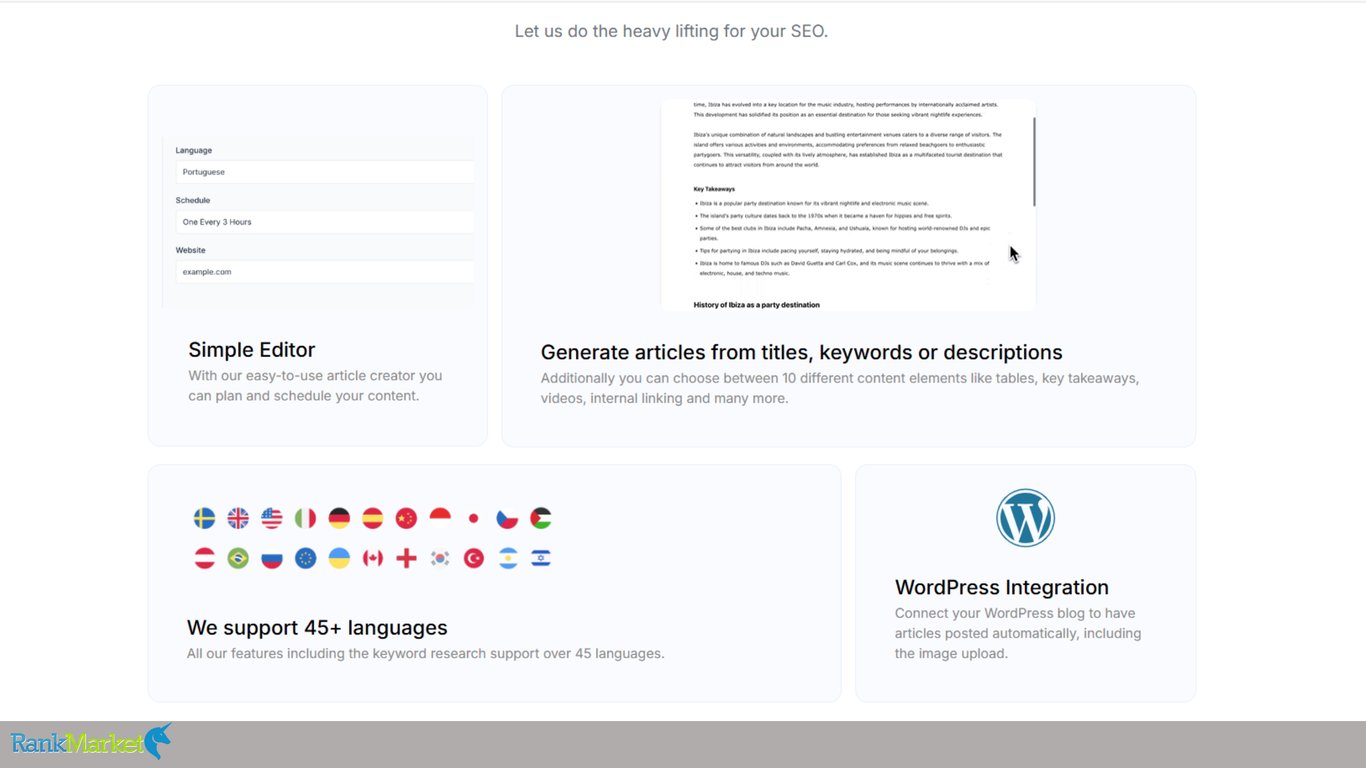The height and width of the screenshot is (768, 1366).
Task: Open the Language field showing Portuguese
Action: (x=324, y=172)
